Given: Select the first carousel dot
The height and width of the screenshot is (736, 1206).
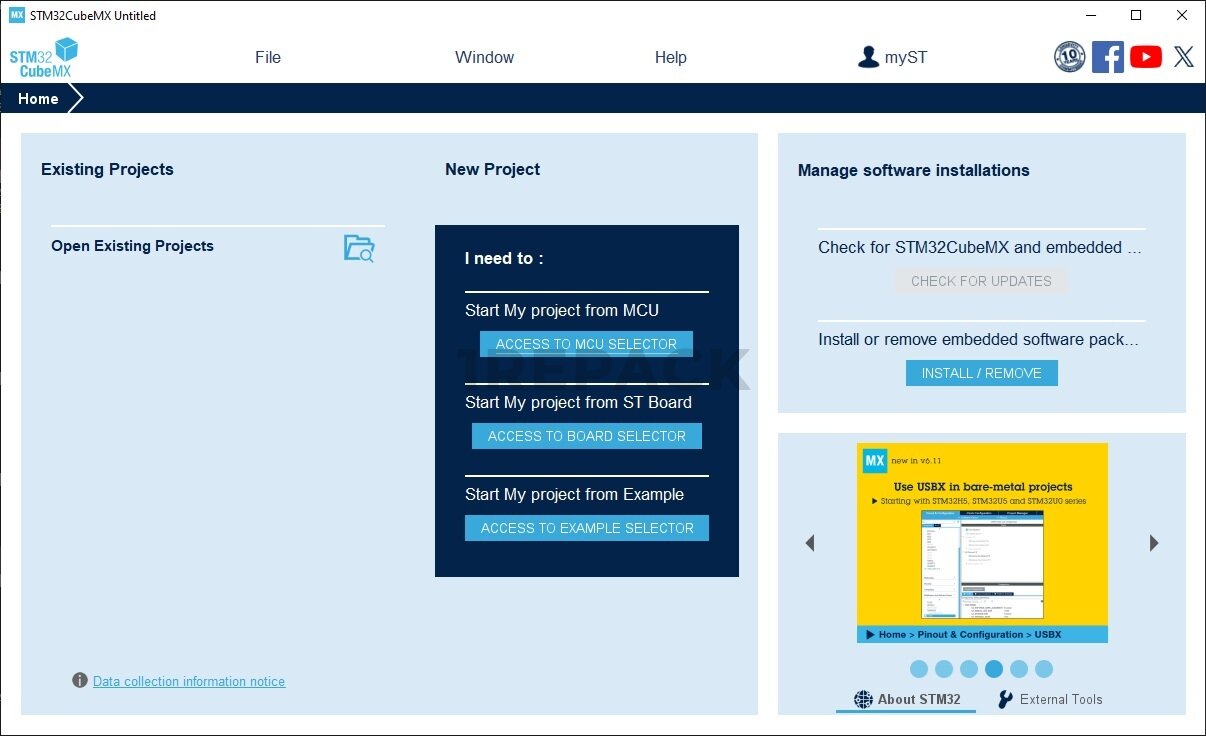Looking at the screenshot, I should click(919, 669).
